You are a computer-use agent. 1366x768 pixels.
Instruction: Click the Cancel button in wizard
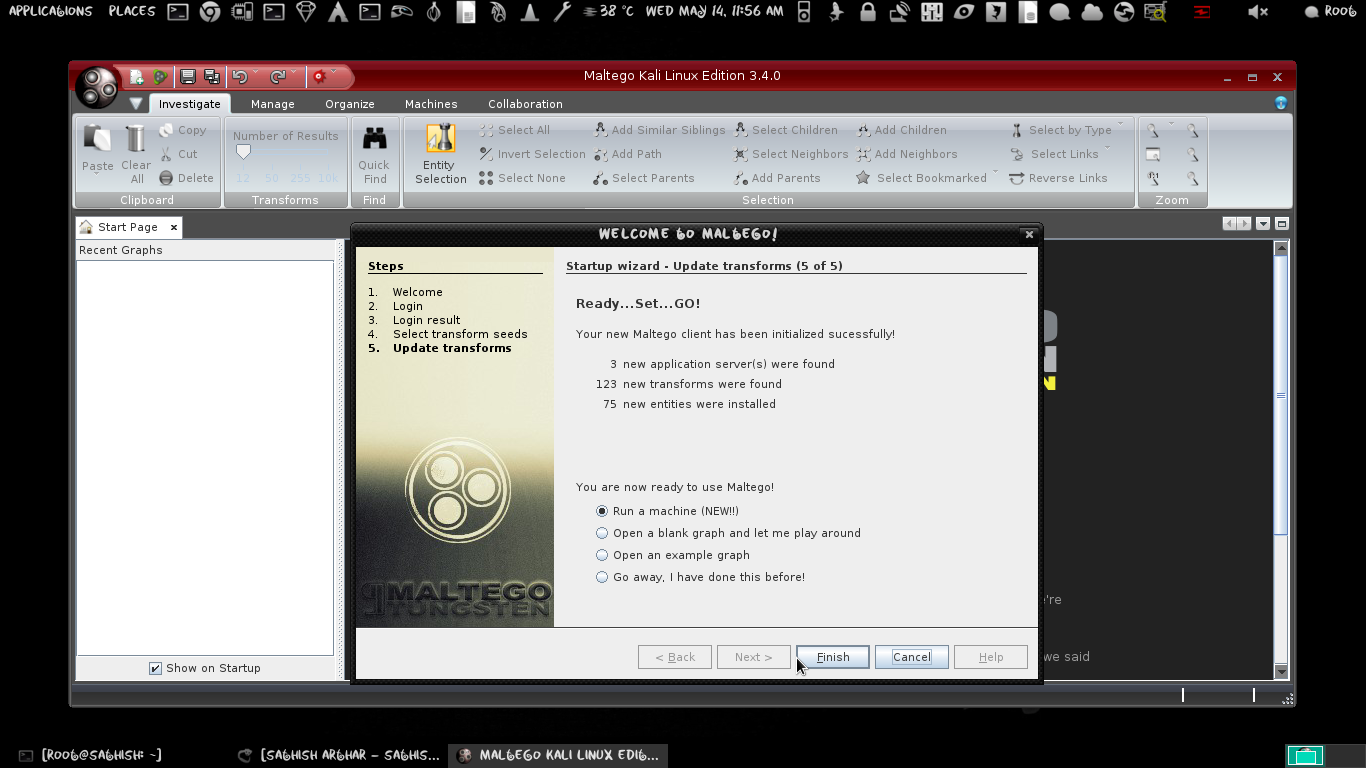pyautogui.click(x=911, y=657)
